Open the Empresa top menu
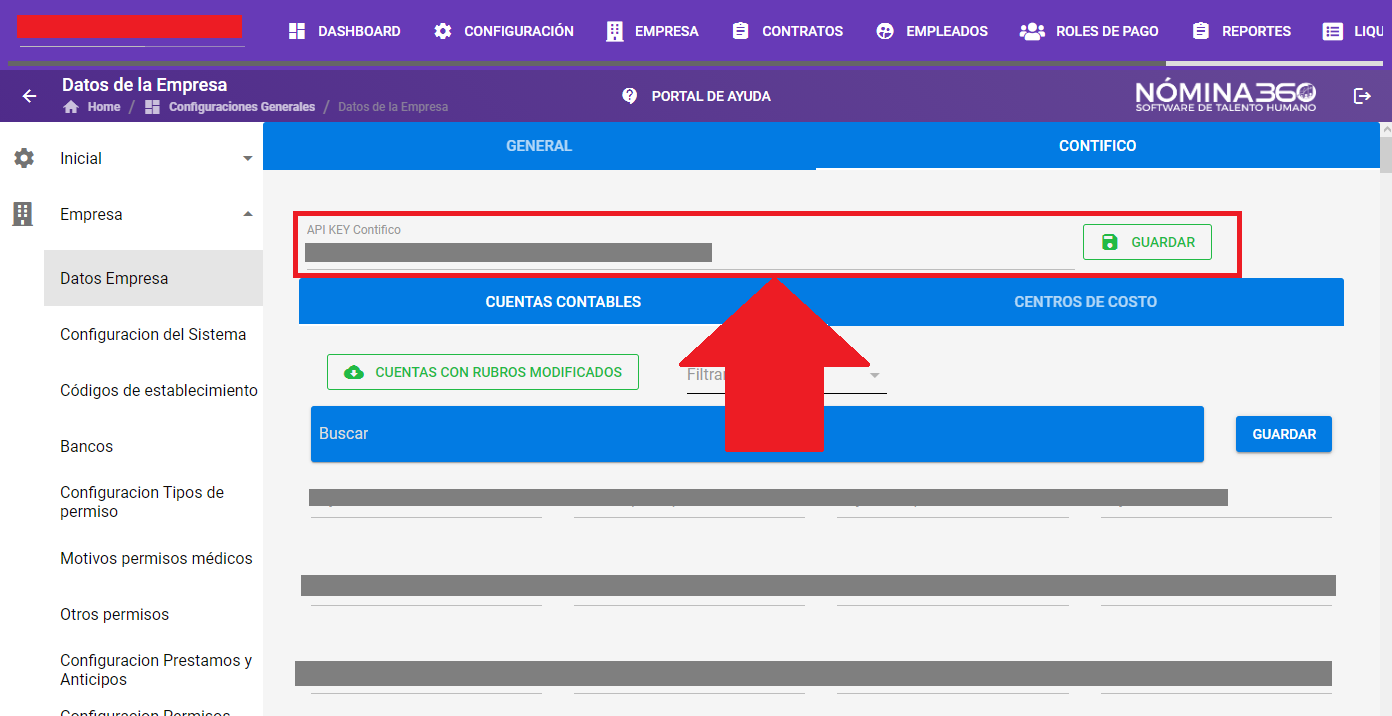 point(652,31)
